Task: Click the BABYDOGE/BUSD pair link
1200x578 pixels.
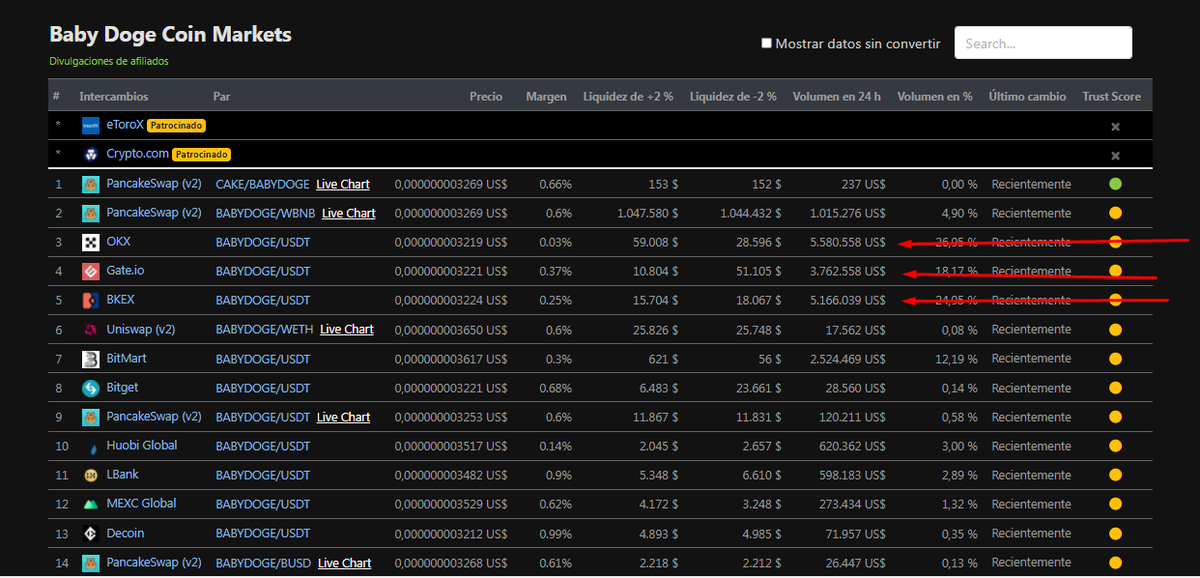Action: pos(264,563)
